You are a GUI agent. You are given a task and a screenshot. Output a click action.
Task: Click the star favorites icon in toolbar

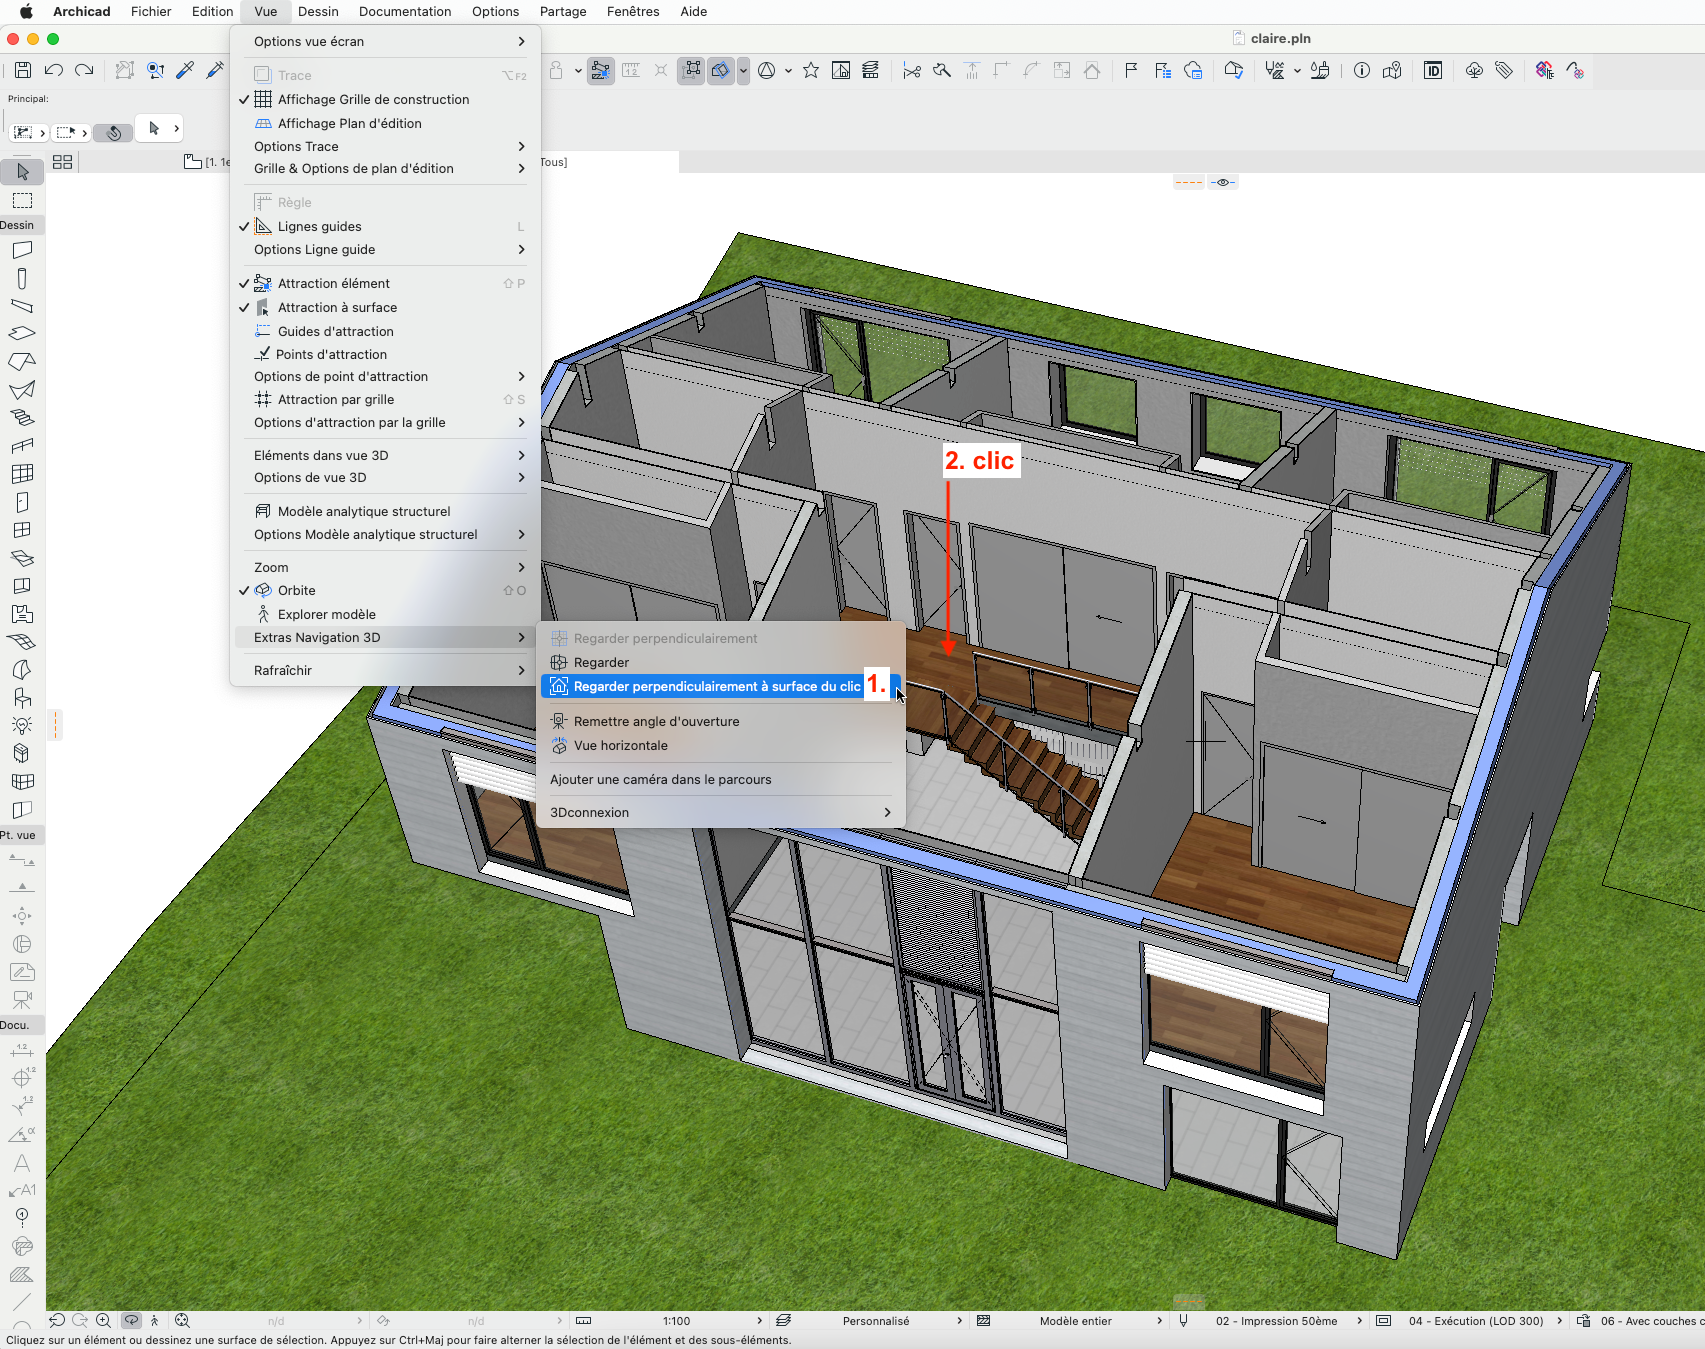point(811,70)
